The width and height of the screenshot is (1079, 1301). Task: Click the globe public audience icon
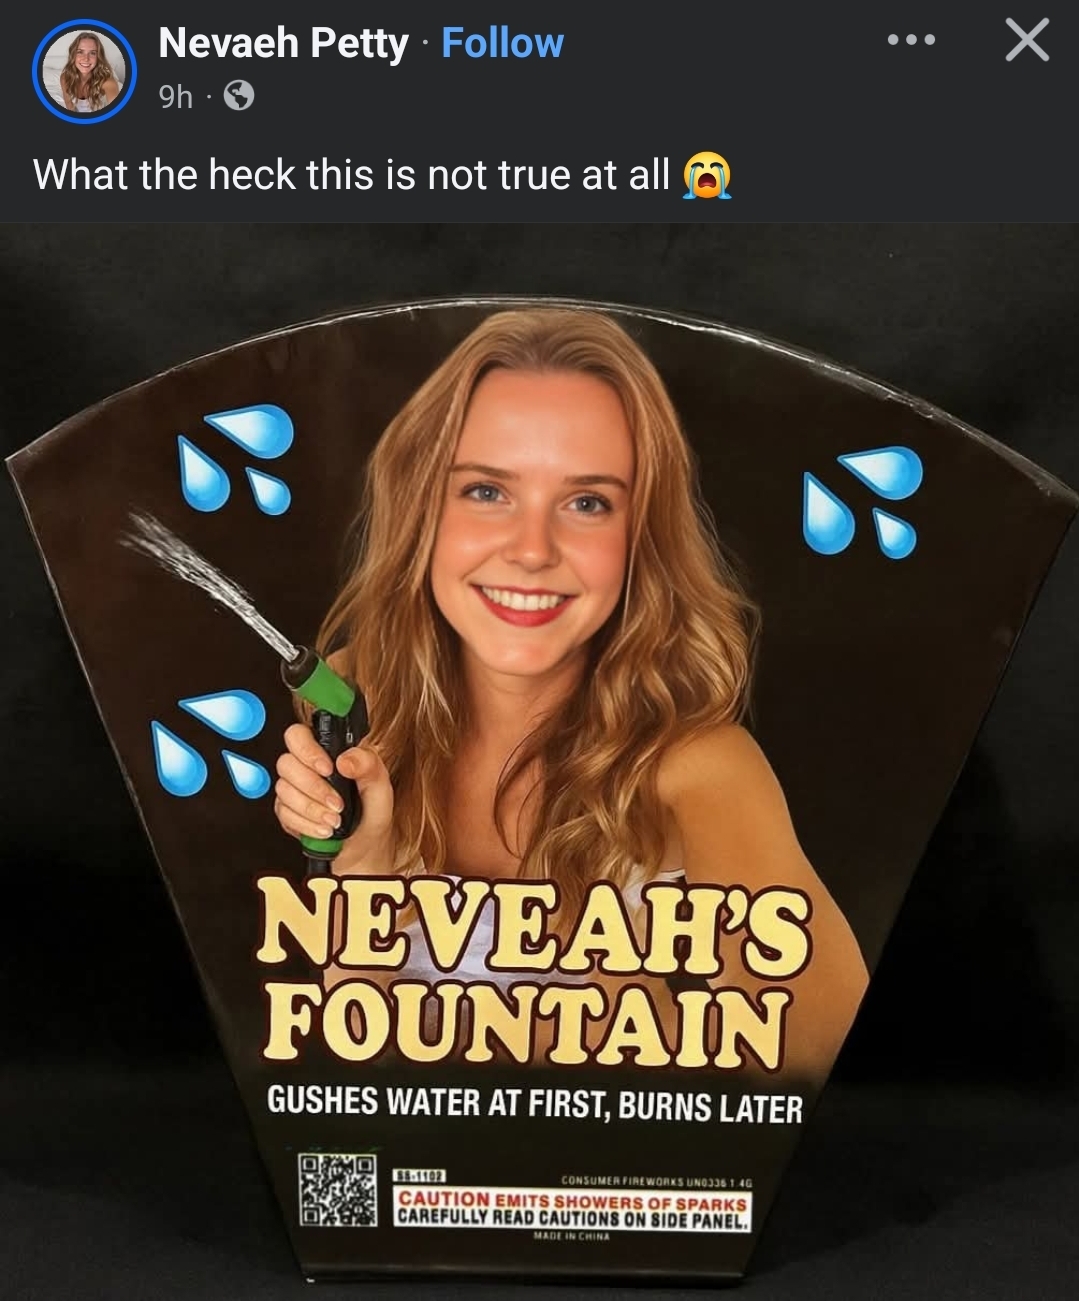click(x=238, y=96)
